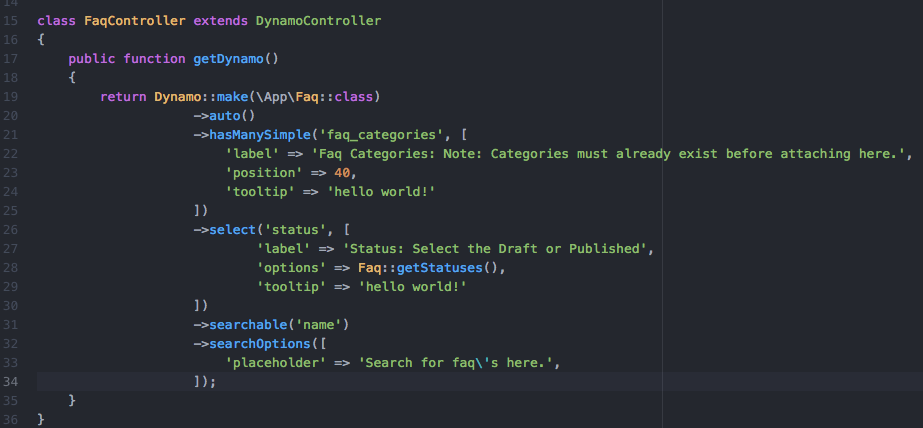Click the 'placeholder' array key
Viewport: 923px width, 428px height.
pyautogui.click(x=275, y=363)
